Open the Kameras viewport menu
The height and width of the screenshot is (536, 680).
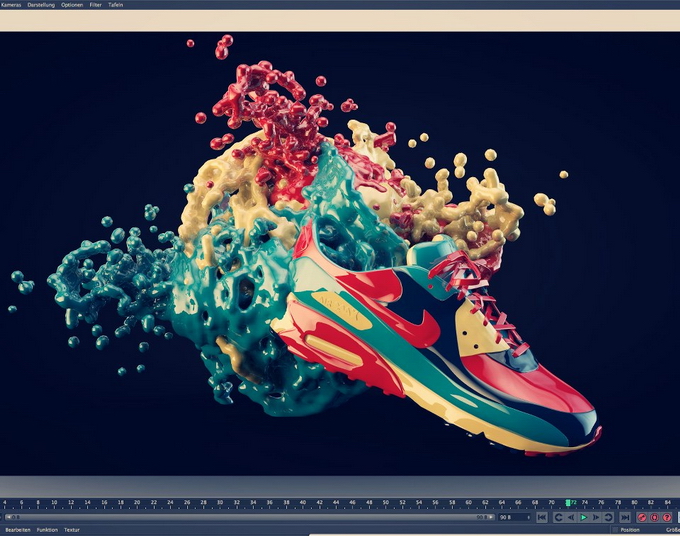tap(11, 5)
